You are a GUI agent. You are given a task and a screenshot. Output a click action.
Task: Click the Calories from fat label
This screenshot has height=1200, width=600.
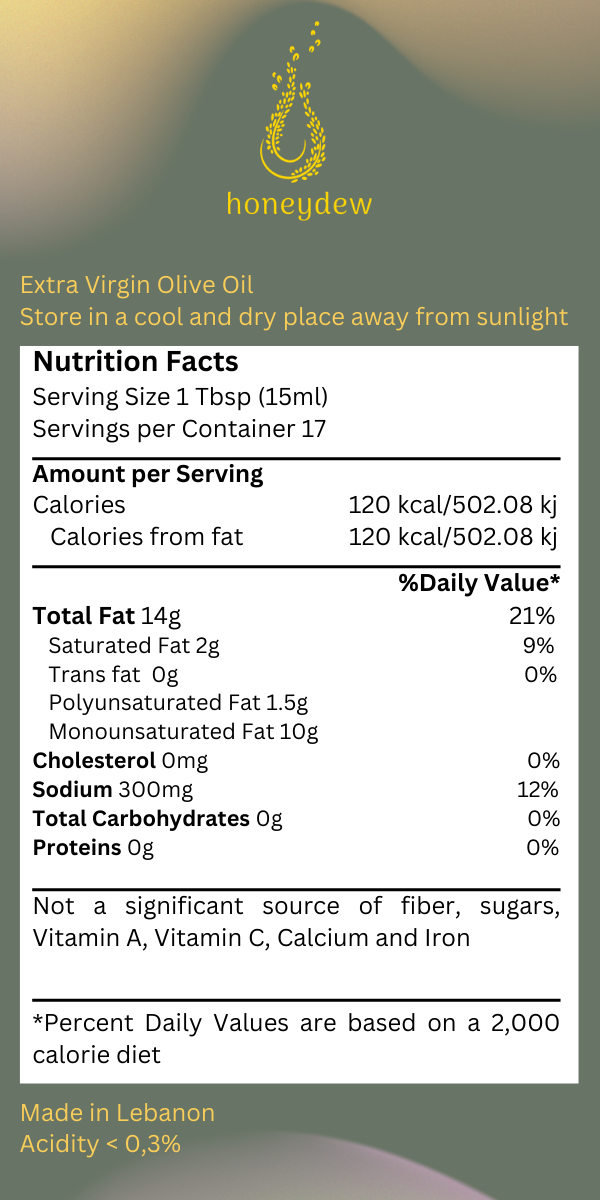click(x=146, y=536)
